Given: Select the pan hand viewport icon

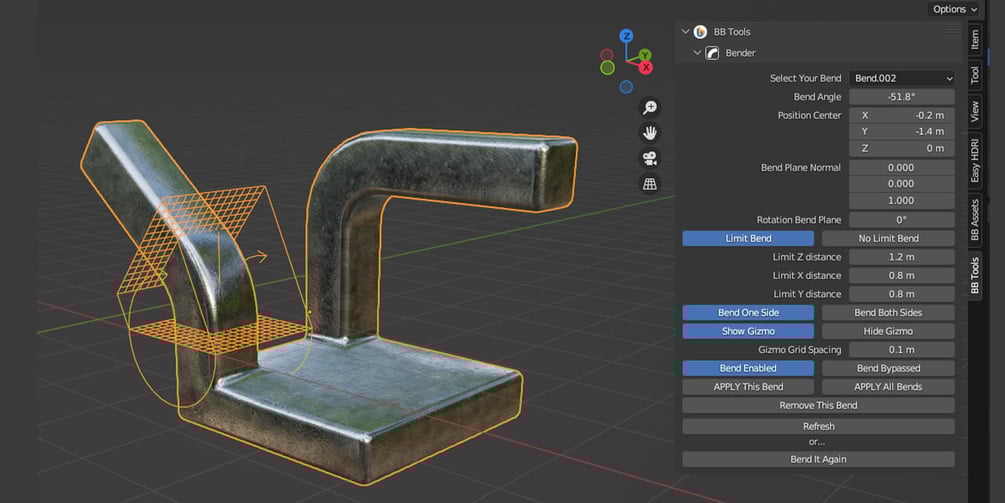Looking at the screenshot, I should pos(650,133).
